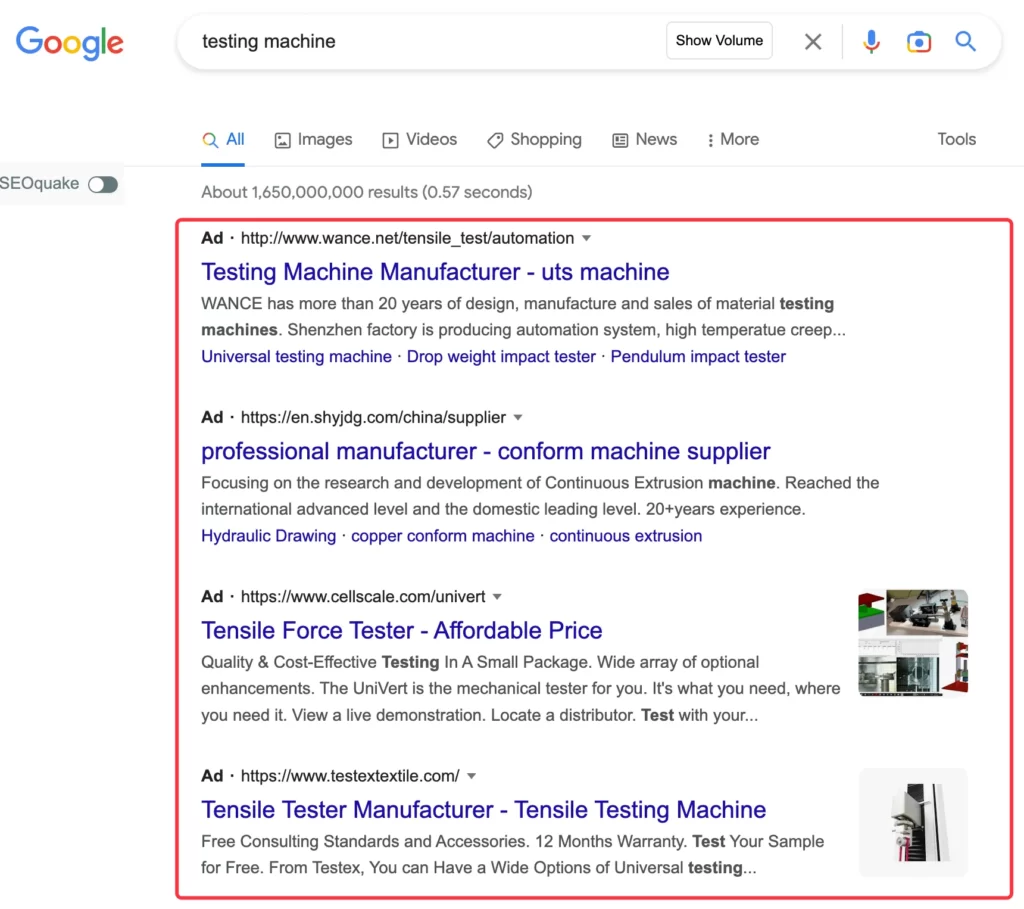The width and height of the screenshot is (1024, 909).
Task: Click the Show Volume button
Action: tap(719, 40)
